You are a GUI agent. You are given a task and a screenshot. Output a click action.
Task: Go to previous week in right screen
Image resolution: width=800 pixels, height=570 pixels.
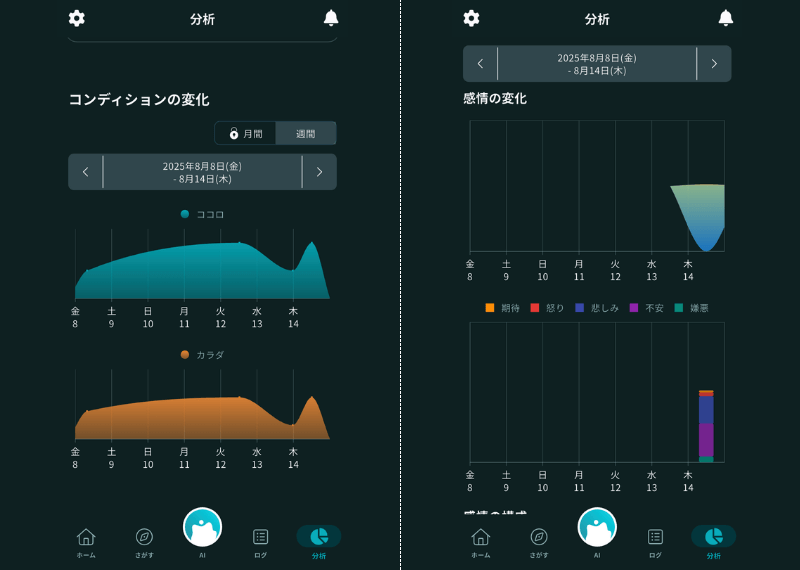[480, 64]
